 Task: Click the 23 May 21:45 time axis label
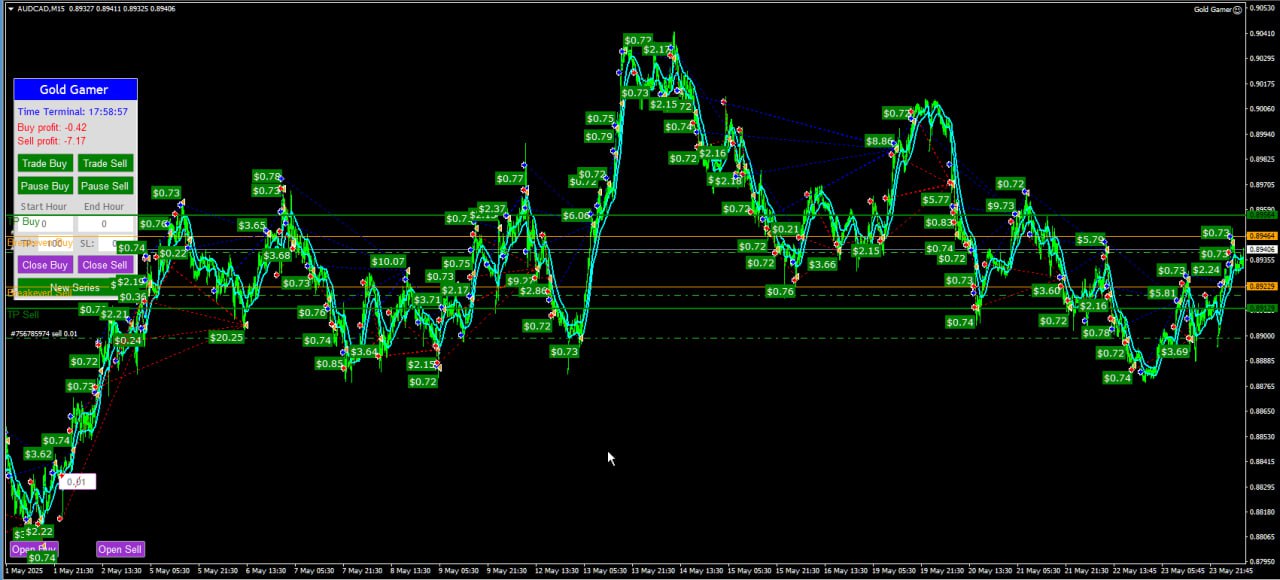pyautogui.click(x=1231, y=571)
